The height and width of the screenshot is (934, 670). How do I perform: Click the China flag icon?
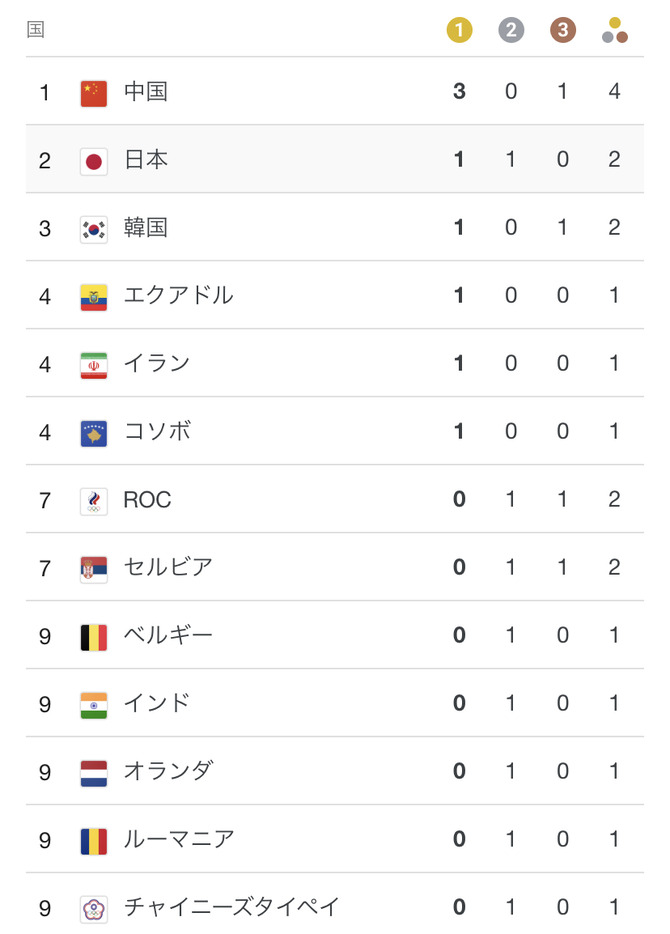tap(94, 93)
